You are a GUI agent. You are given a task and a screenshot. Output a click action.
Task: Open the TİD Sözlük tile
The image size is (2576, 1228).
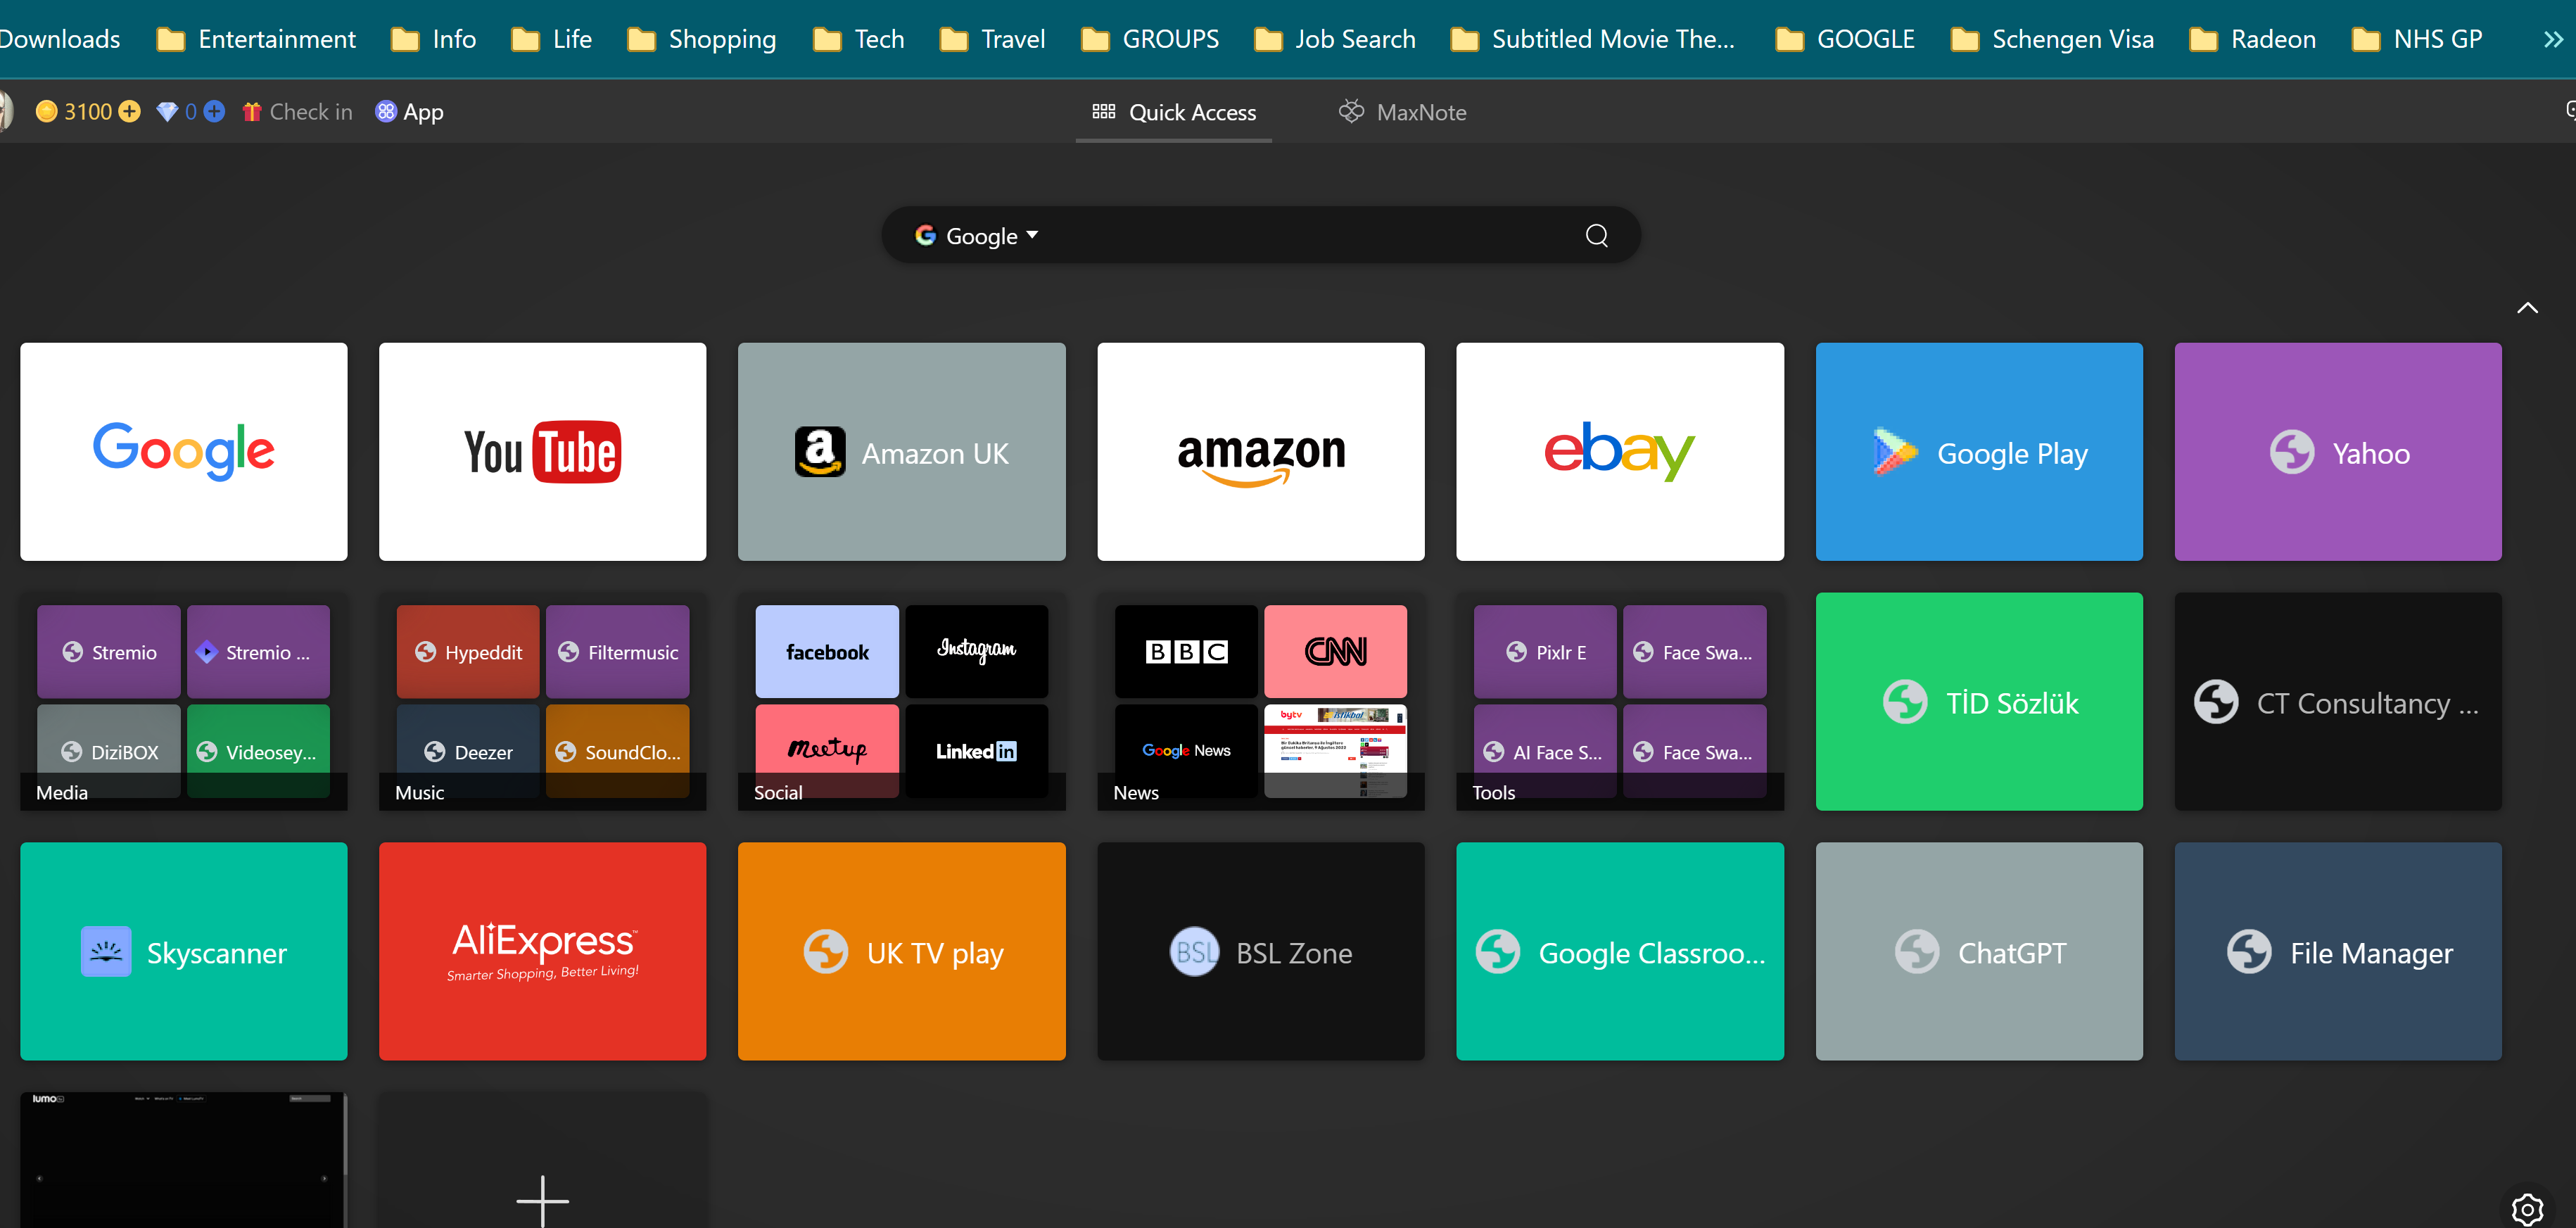click(1978, 701)
